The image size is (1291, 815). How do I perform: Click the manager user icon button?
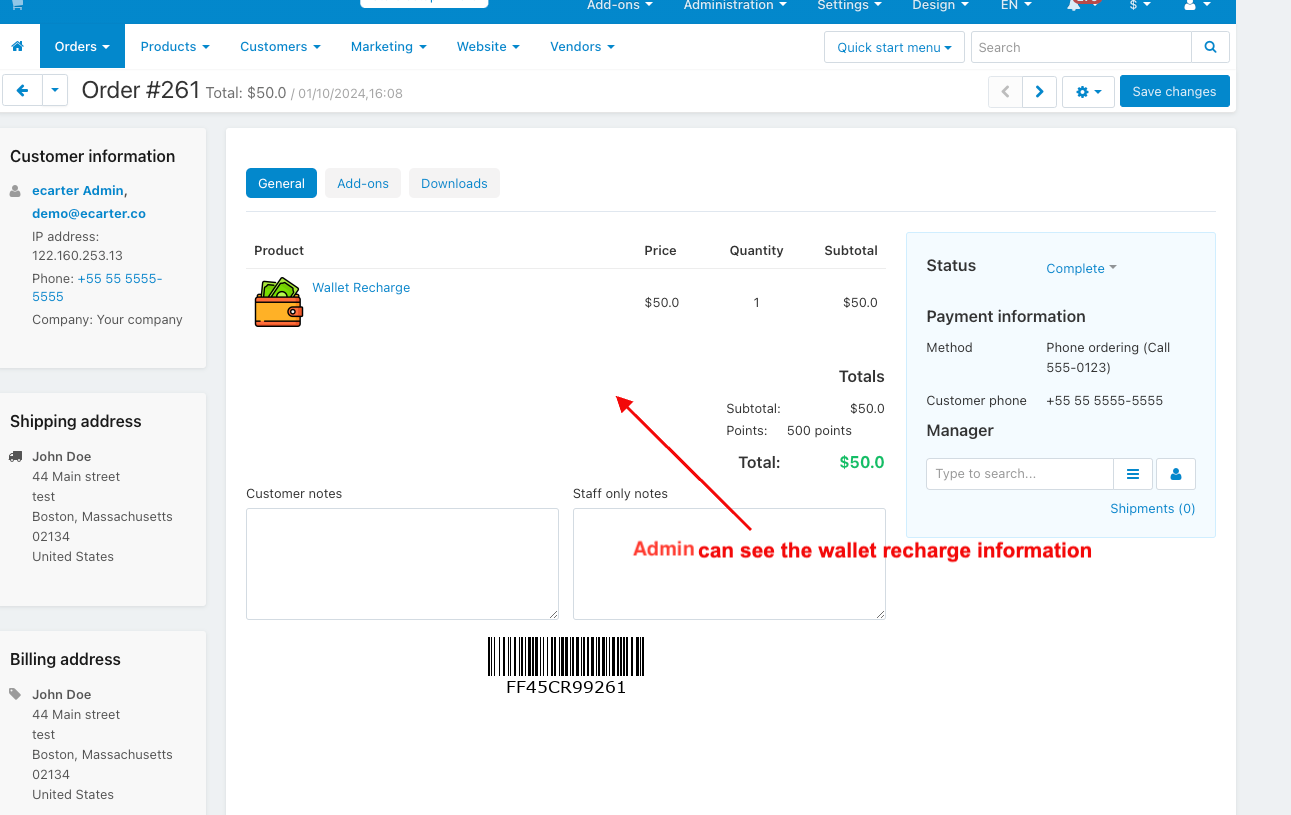[1176, 474]
